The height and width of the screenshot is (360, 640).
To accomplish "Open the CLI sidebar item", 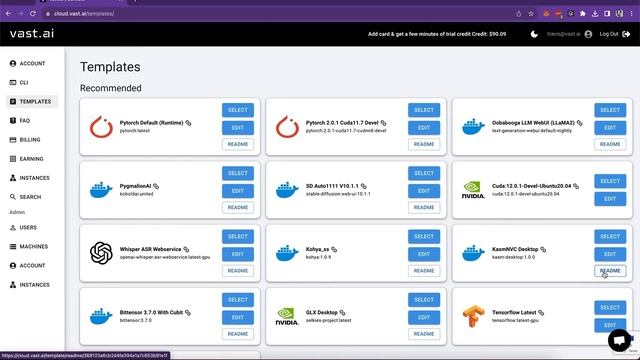I will 19,82.
